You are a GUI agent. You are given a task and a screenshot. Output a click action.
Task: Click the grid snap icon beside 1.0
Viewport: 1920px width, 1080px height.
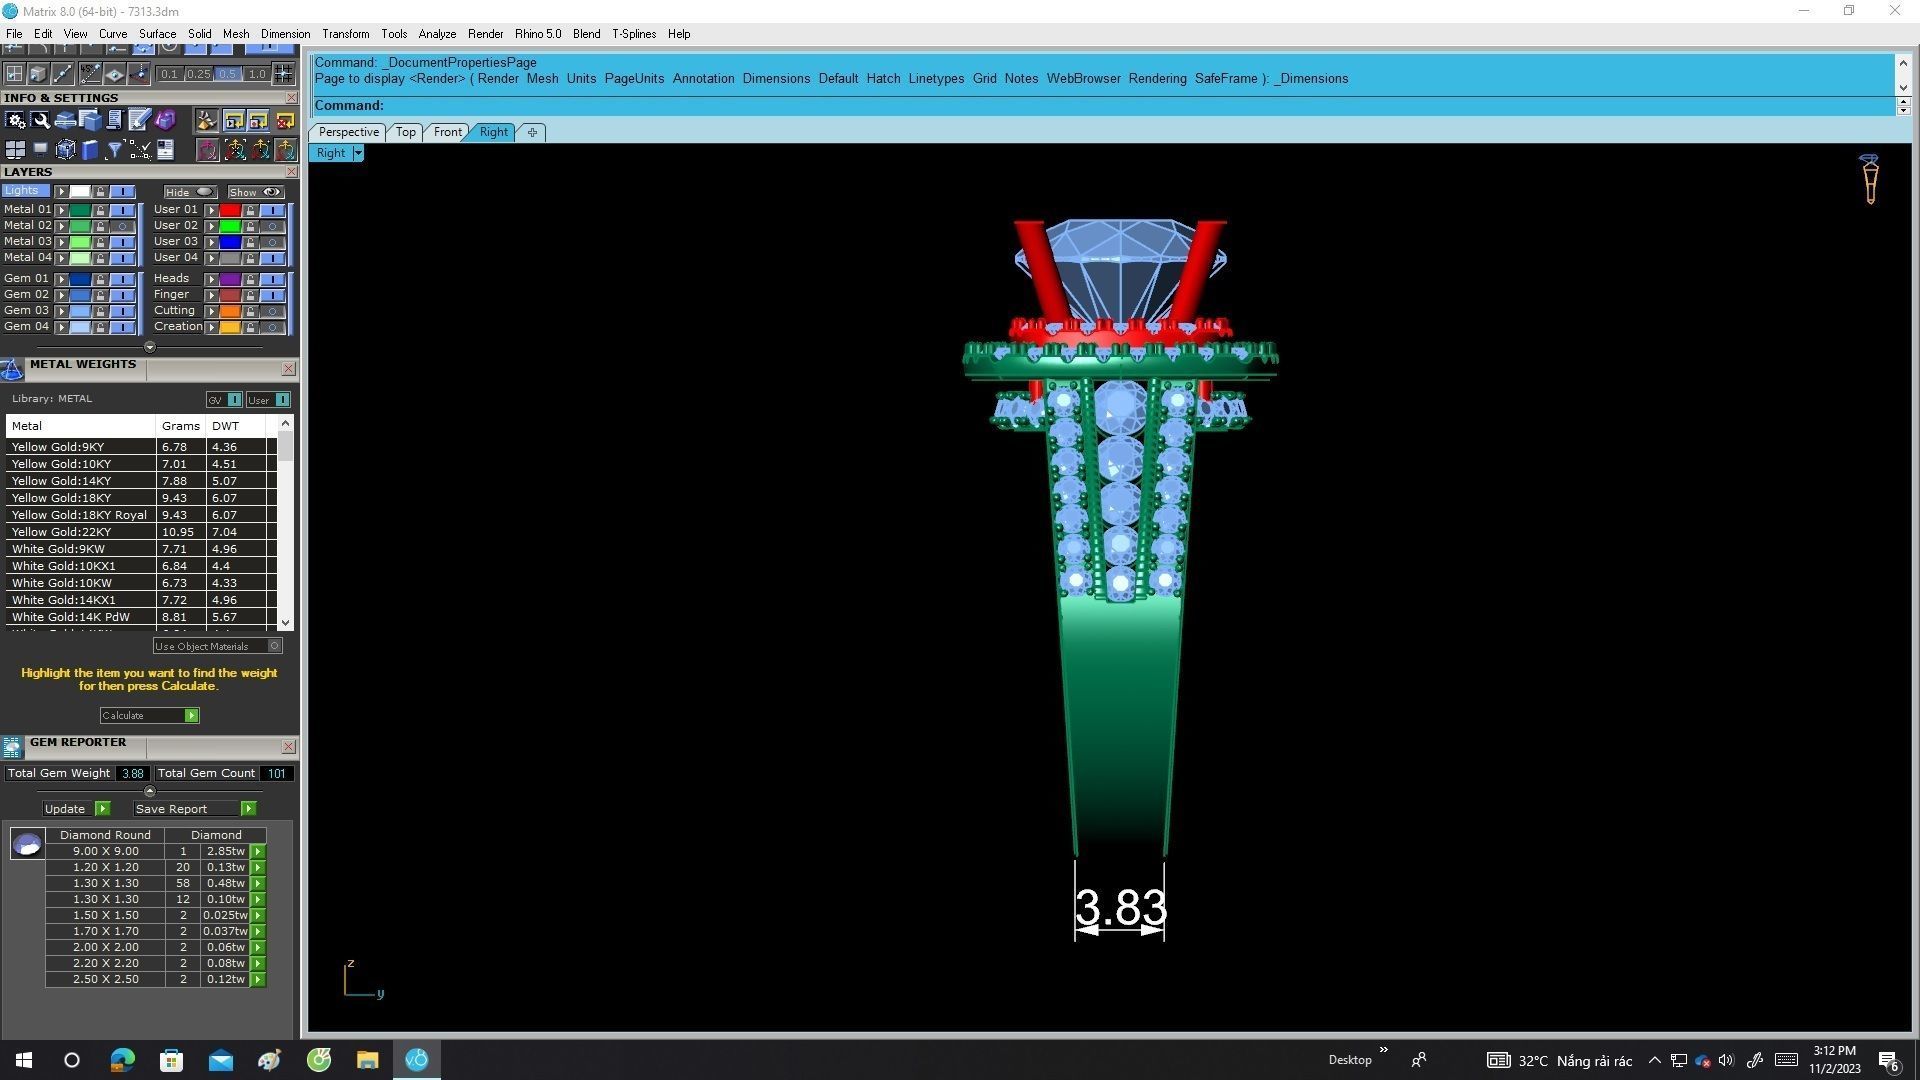coord(283,74)
